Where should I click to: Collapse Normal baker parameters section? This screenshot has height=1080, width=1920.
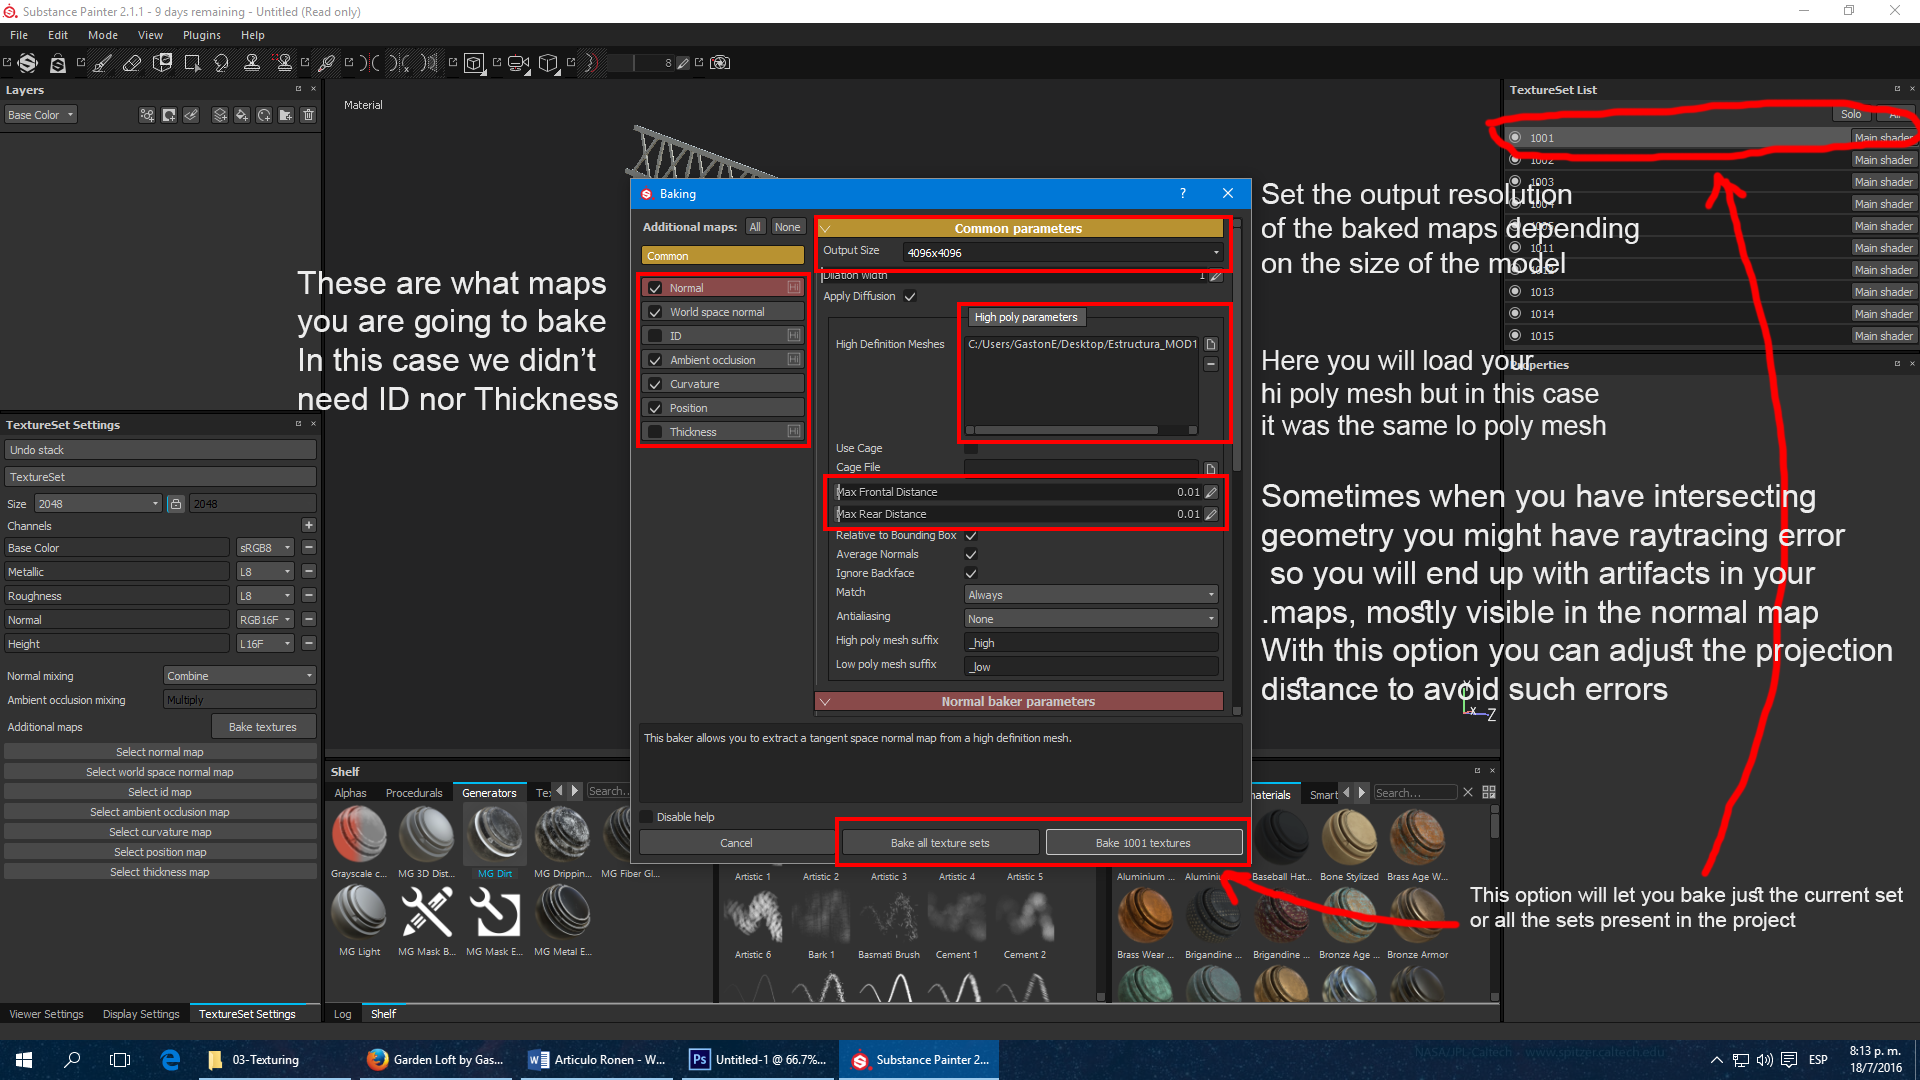click(x=826, y=702)
